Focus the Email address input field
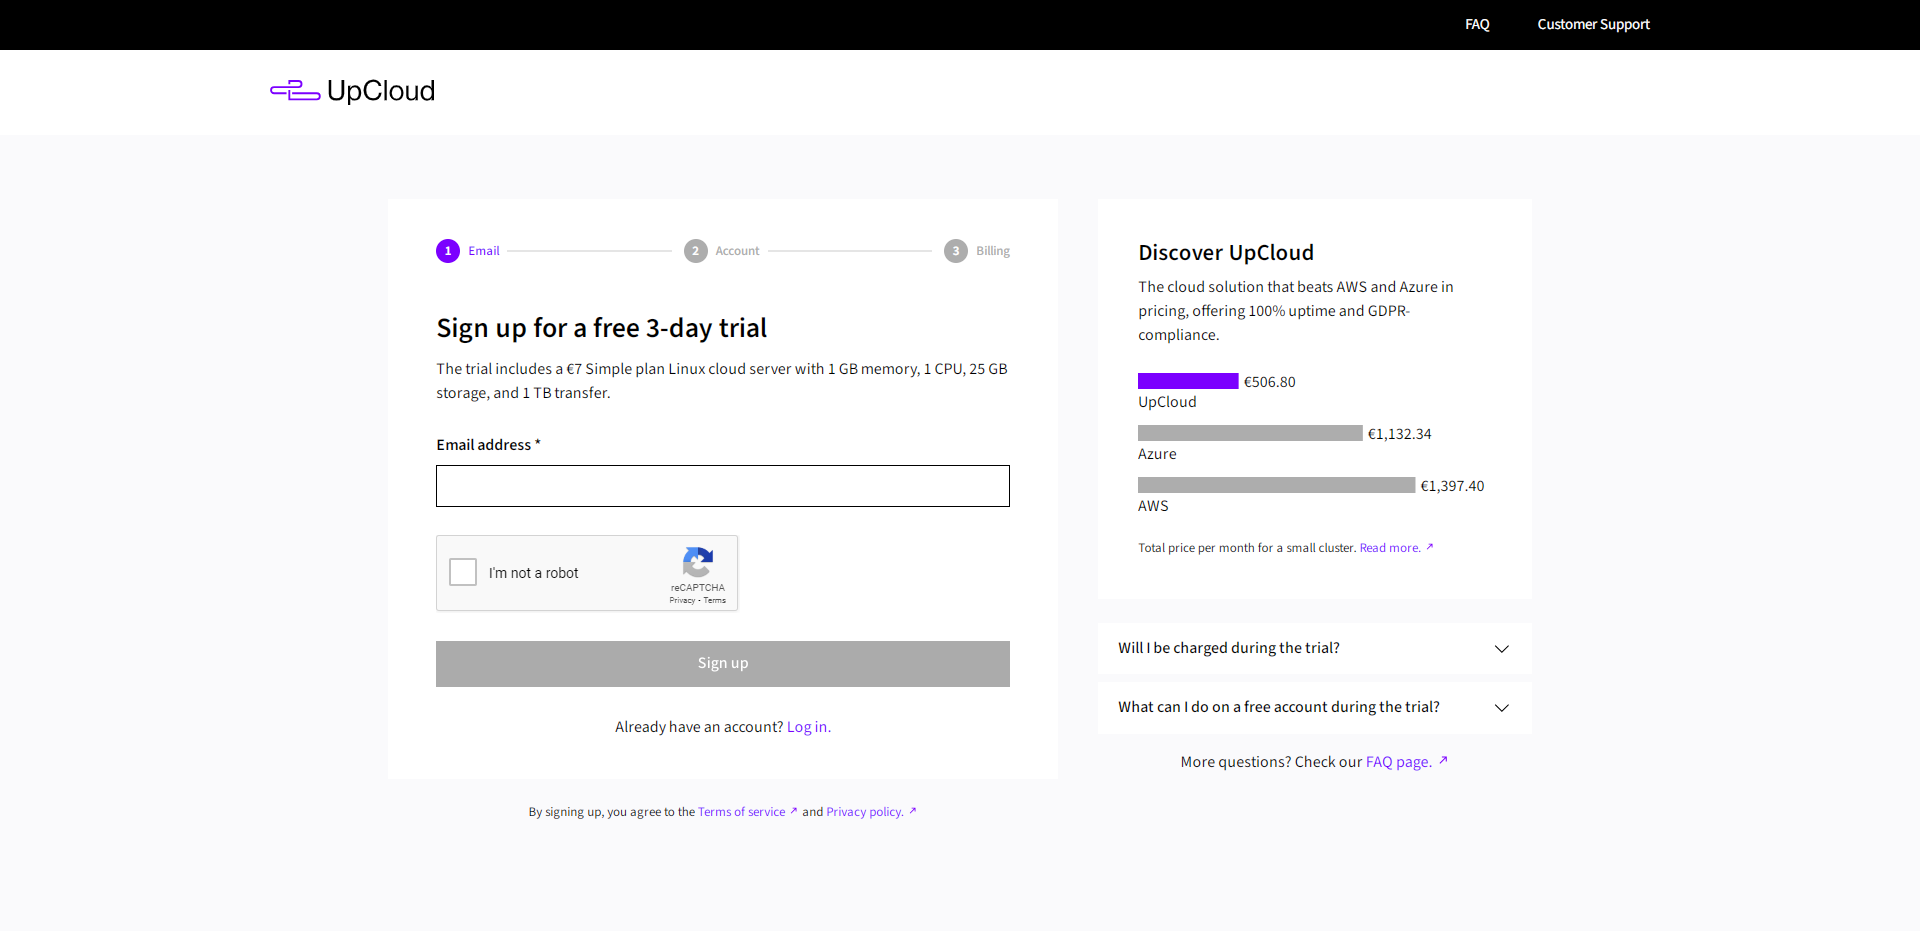This screenshot has height=931, width=1920. (723, 486)
